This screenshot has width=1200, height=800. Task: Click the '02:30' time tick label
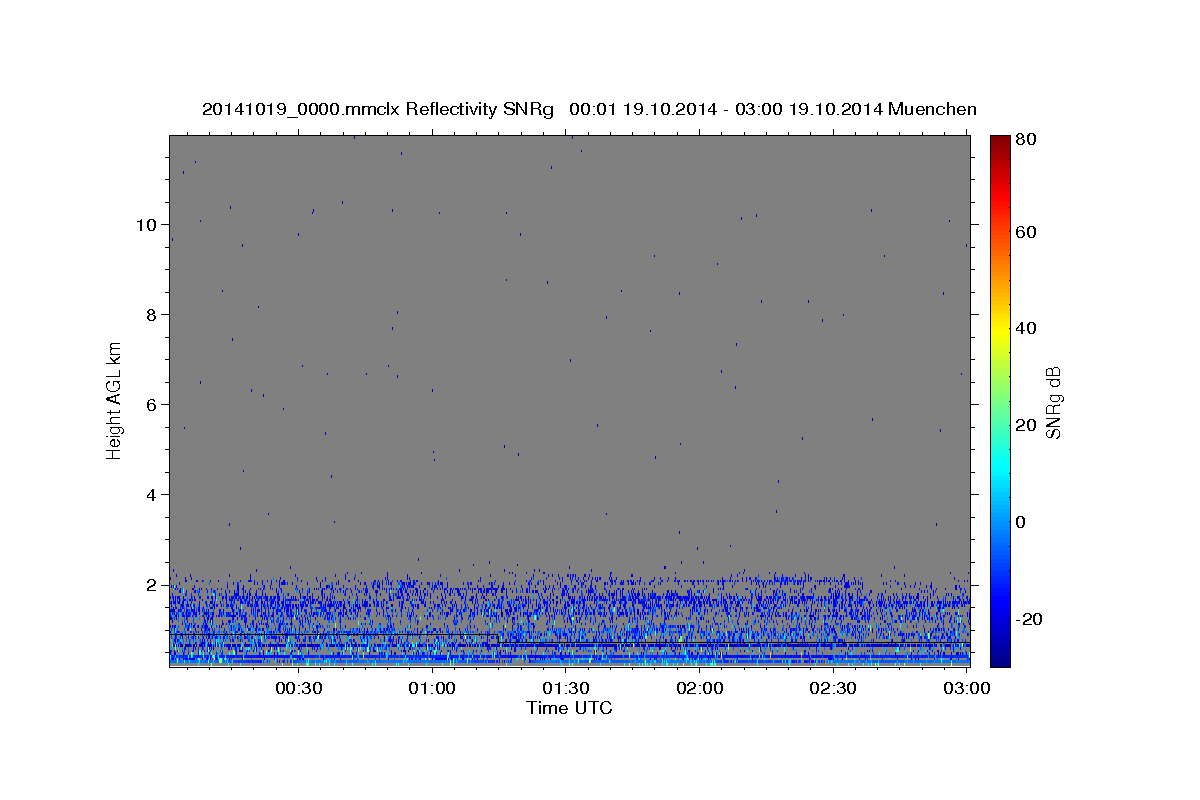(x=833, y=688)
